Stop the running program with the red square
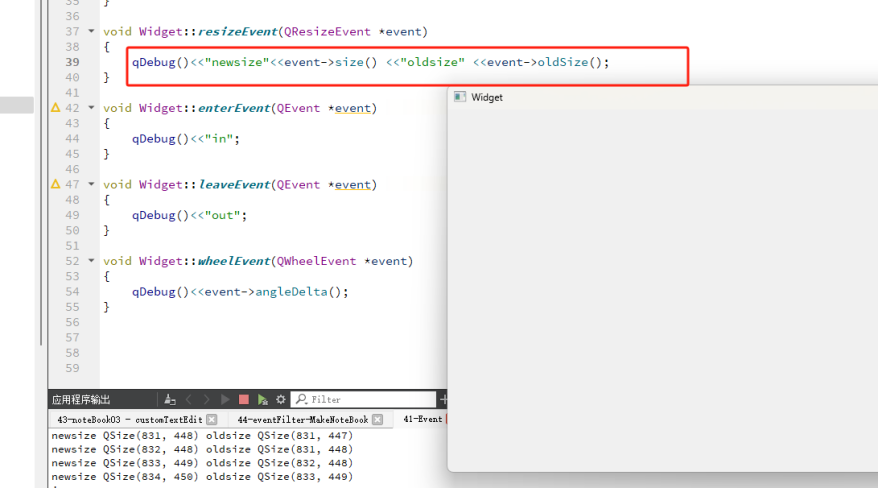879x488 pixels. [x=243, y=399]
